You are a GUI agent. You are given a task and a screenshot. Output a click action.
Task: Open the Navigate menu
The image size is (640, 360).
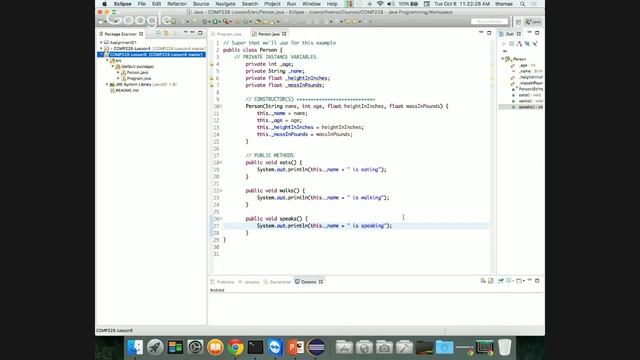point(225,4)
